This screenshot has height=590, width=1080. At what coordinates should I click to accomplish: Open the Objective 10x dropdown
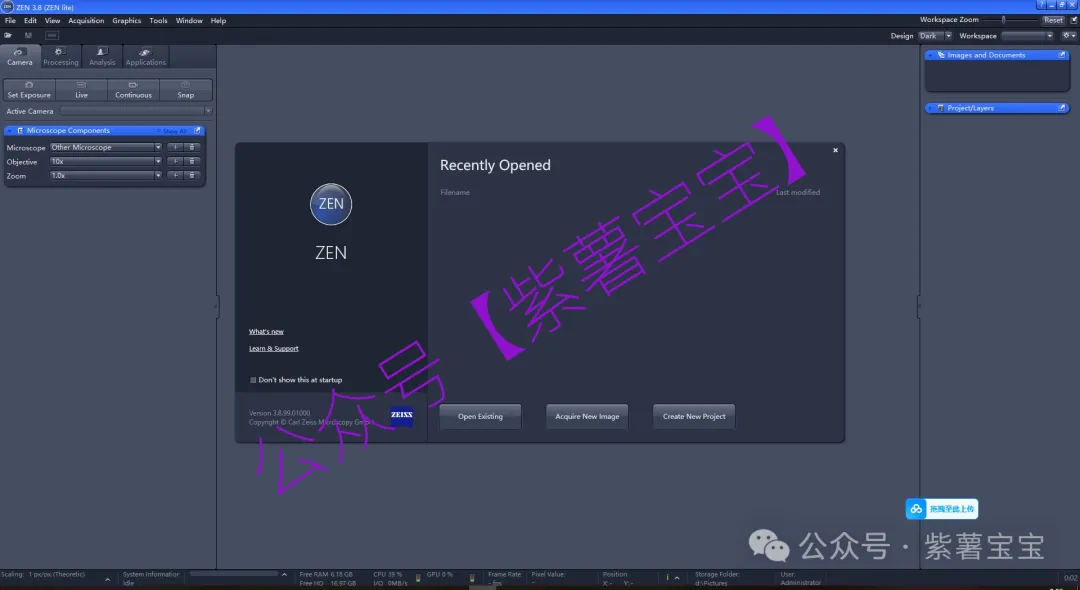157,161
